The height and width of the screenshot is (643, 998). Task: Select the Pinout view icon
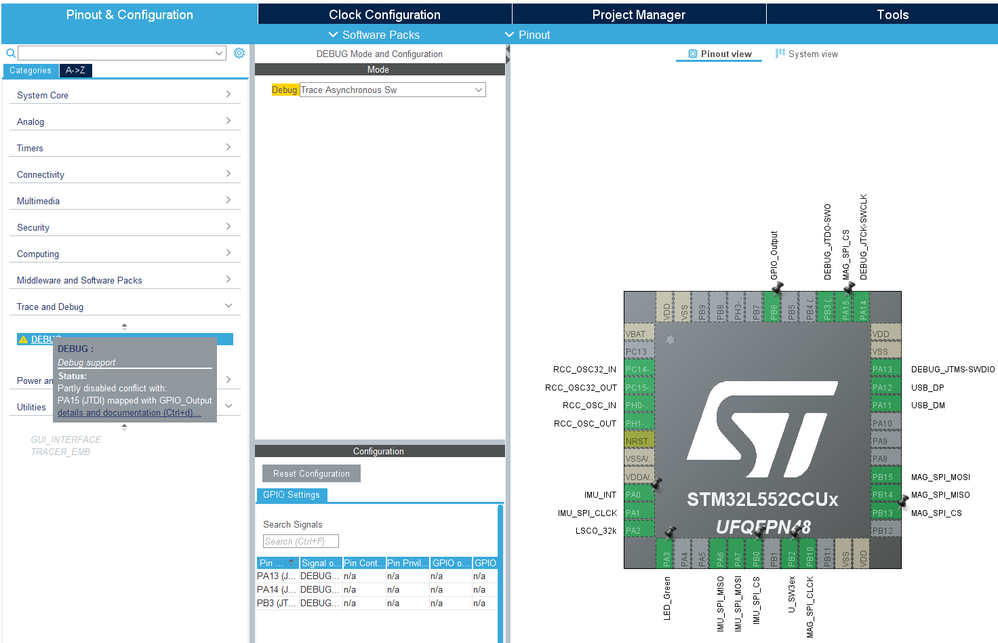[693, 54]
